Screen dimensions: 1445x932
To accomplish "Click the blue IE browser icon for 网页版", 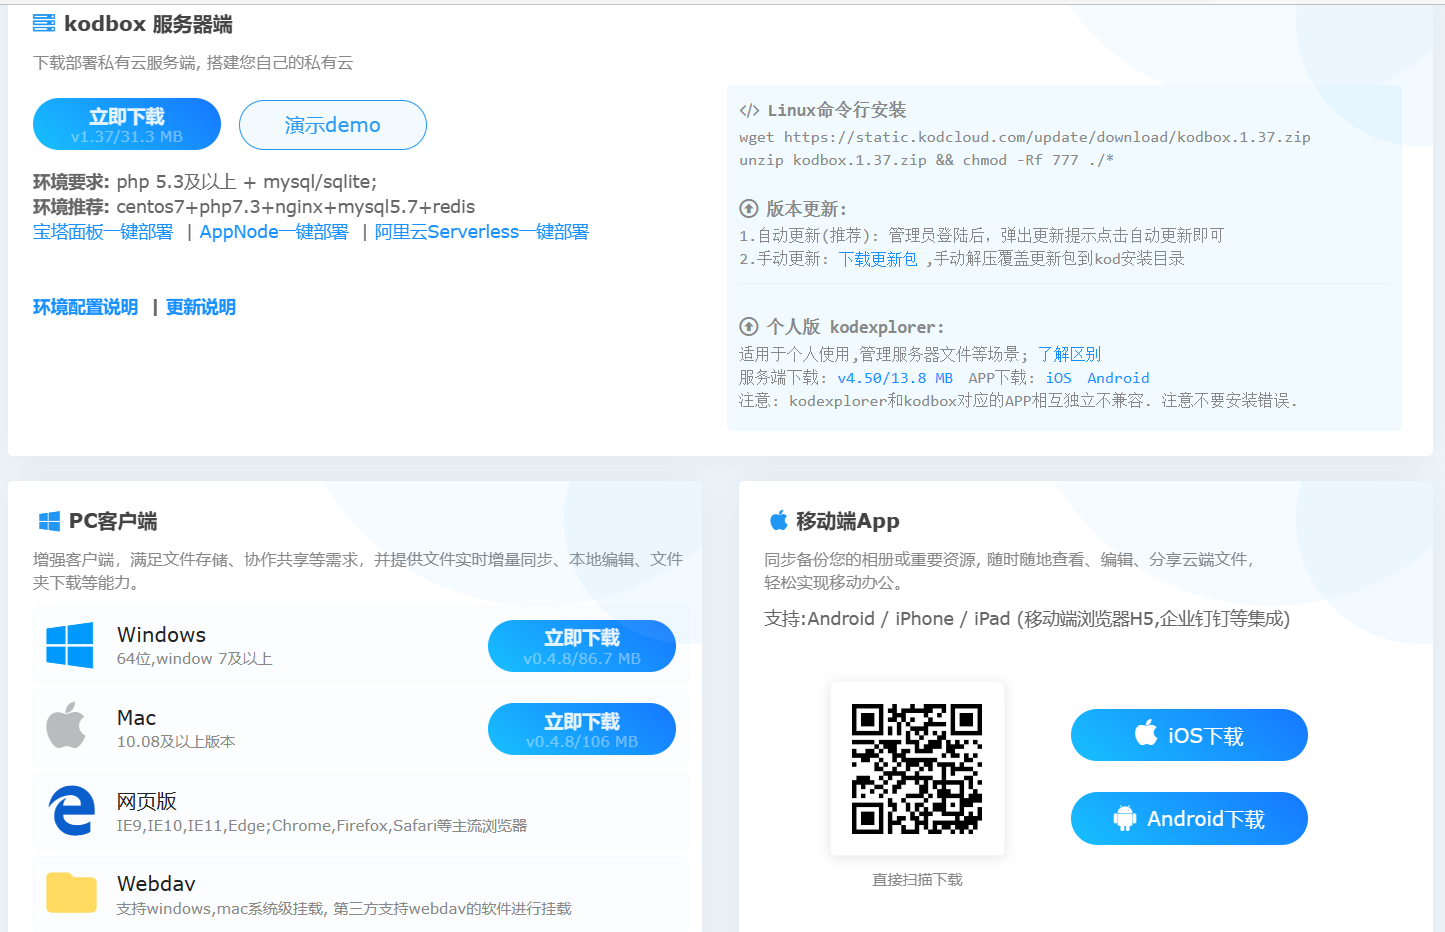I will click(71, 810).
